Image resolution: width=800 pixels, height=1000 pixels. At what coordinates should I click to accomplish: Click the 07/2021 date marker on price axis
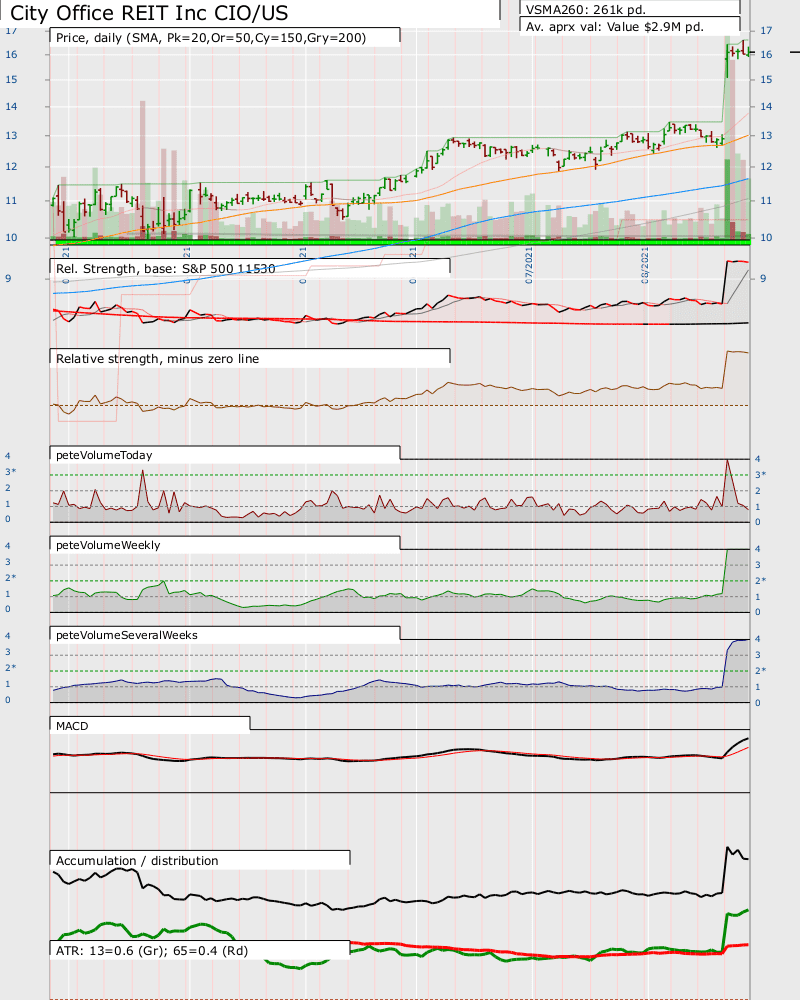pos(529,265)
